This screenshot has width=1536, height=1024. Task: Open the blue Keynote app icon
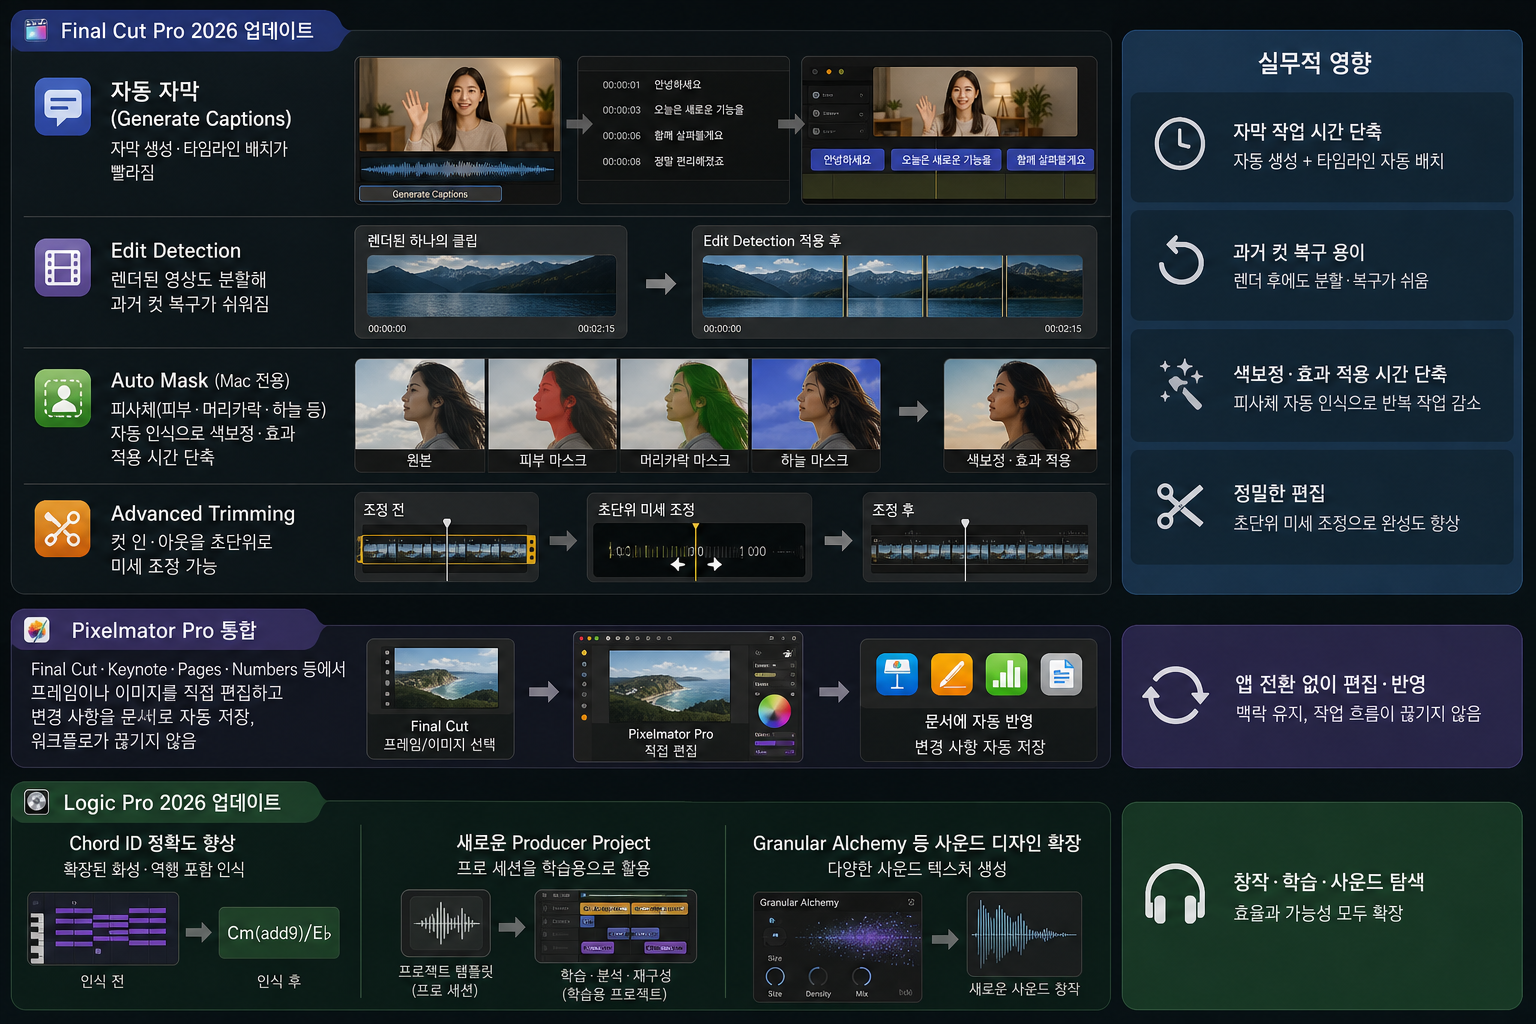tap(897, 674)
